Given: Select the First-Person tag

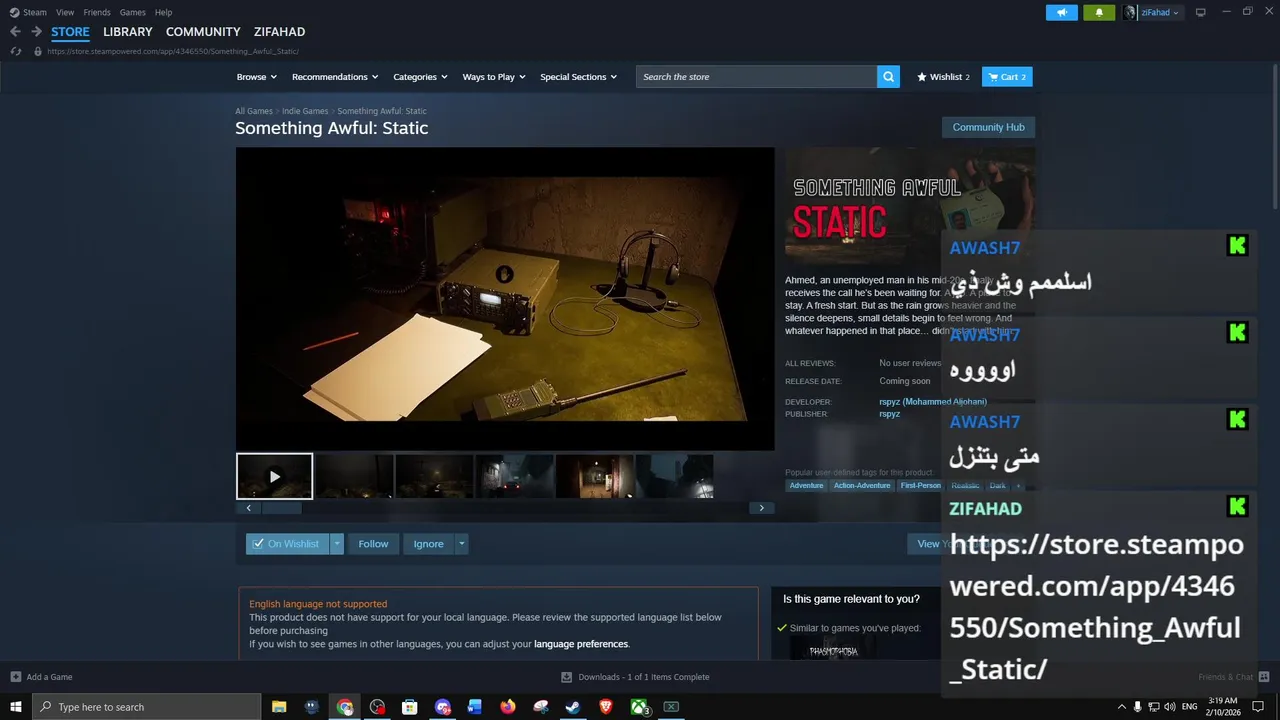Looking at the screenshot, I should click(x=920, y=486).
